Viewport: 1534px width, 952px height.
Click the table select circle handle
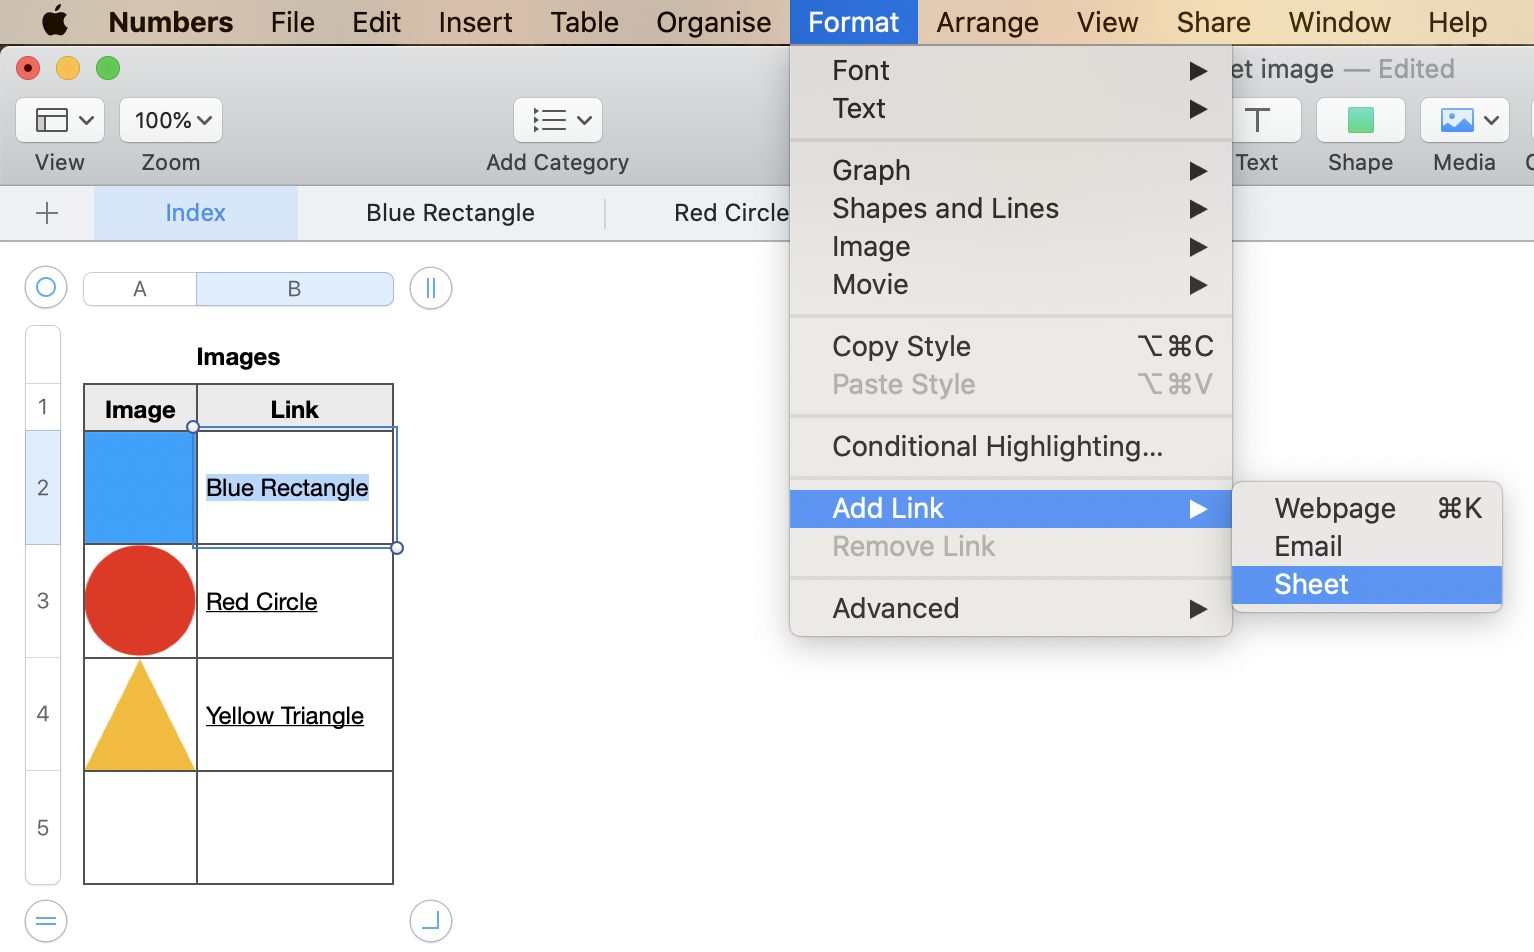(x=46, y=288)
